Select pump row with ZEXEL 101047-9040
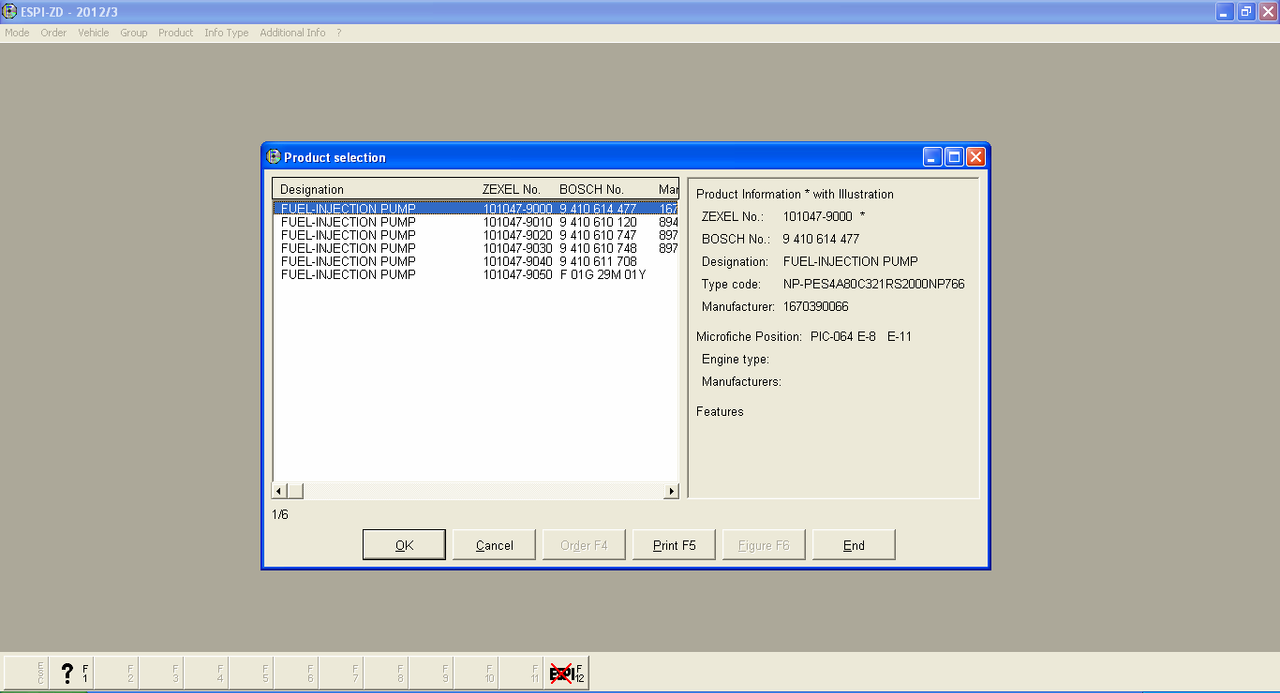 click(476, 261)
